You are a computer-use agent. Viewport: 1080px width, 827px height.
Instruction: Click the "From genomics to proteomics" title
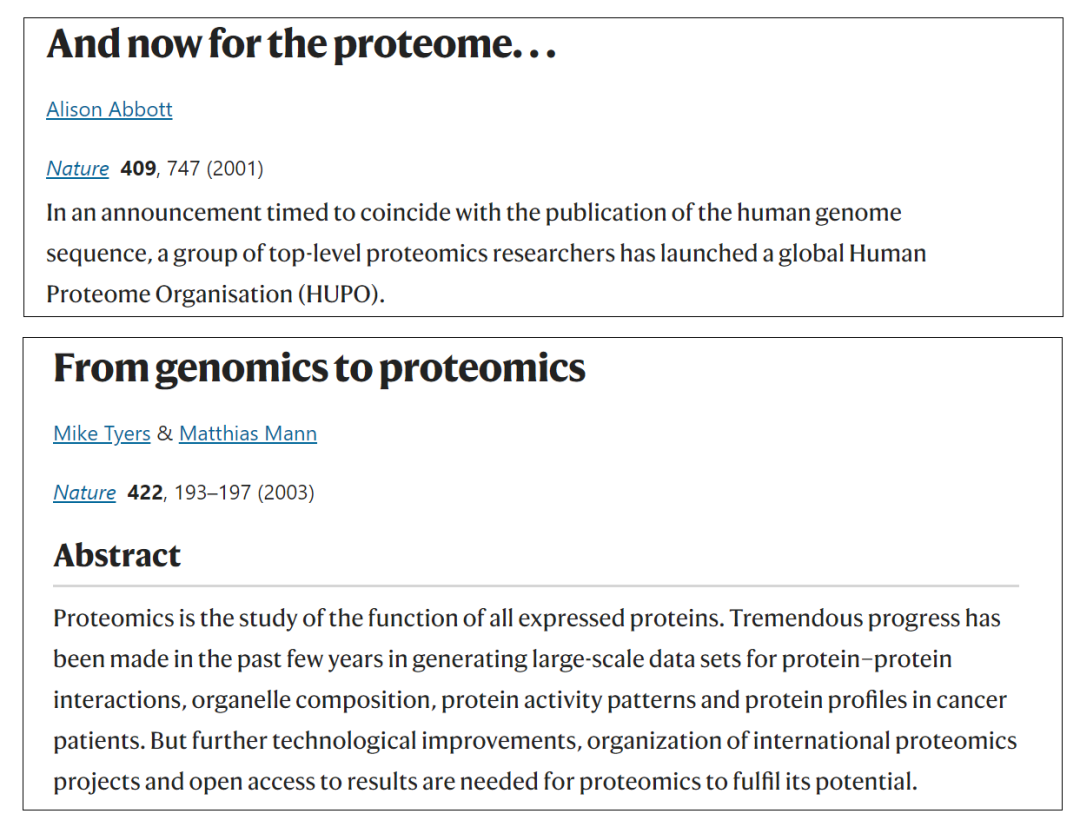coord(319,368)
